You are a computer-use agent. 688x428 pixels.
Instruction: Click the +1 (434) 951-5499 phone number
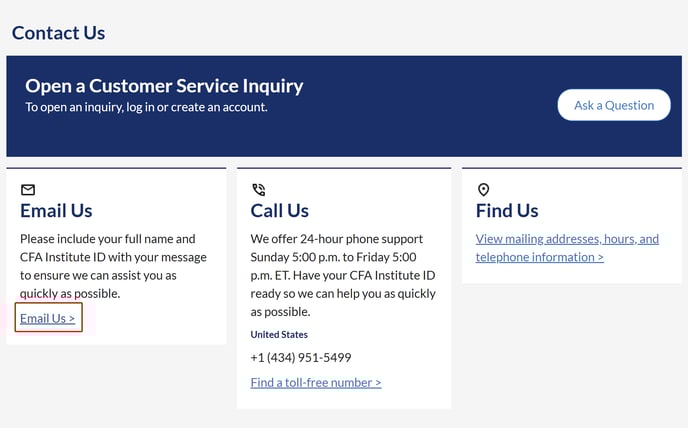coord(301,357)
